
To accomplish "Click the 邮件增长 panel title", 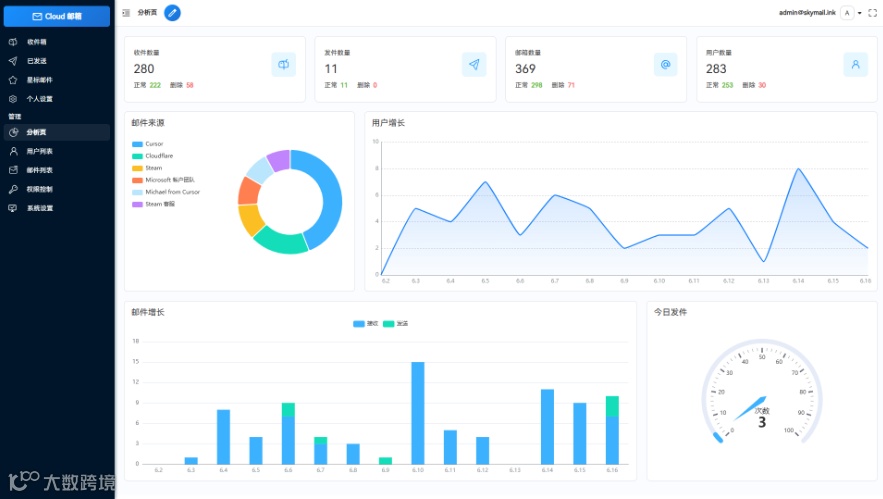I will 148,312.
